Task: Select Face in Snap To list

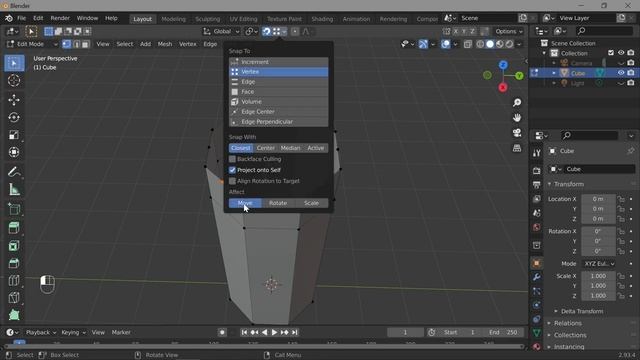Action: [x=278, y=92]
